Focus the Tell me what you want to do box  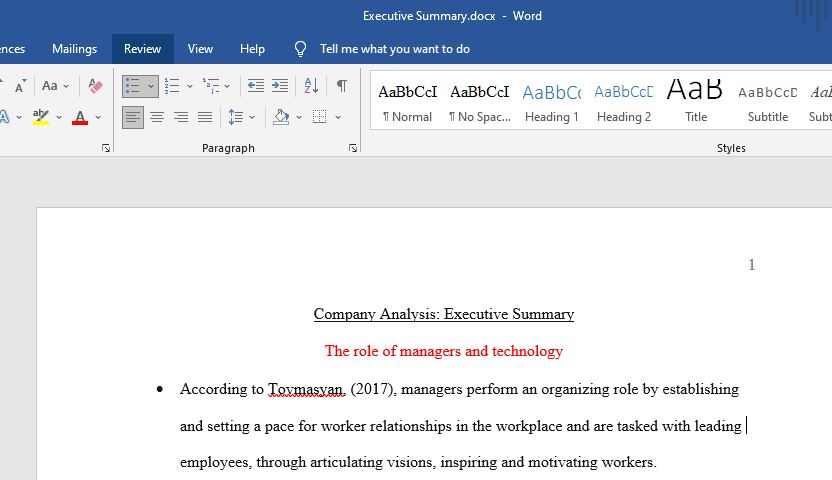(394, 49)
